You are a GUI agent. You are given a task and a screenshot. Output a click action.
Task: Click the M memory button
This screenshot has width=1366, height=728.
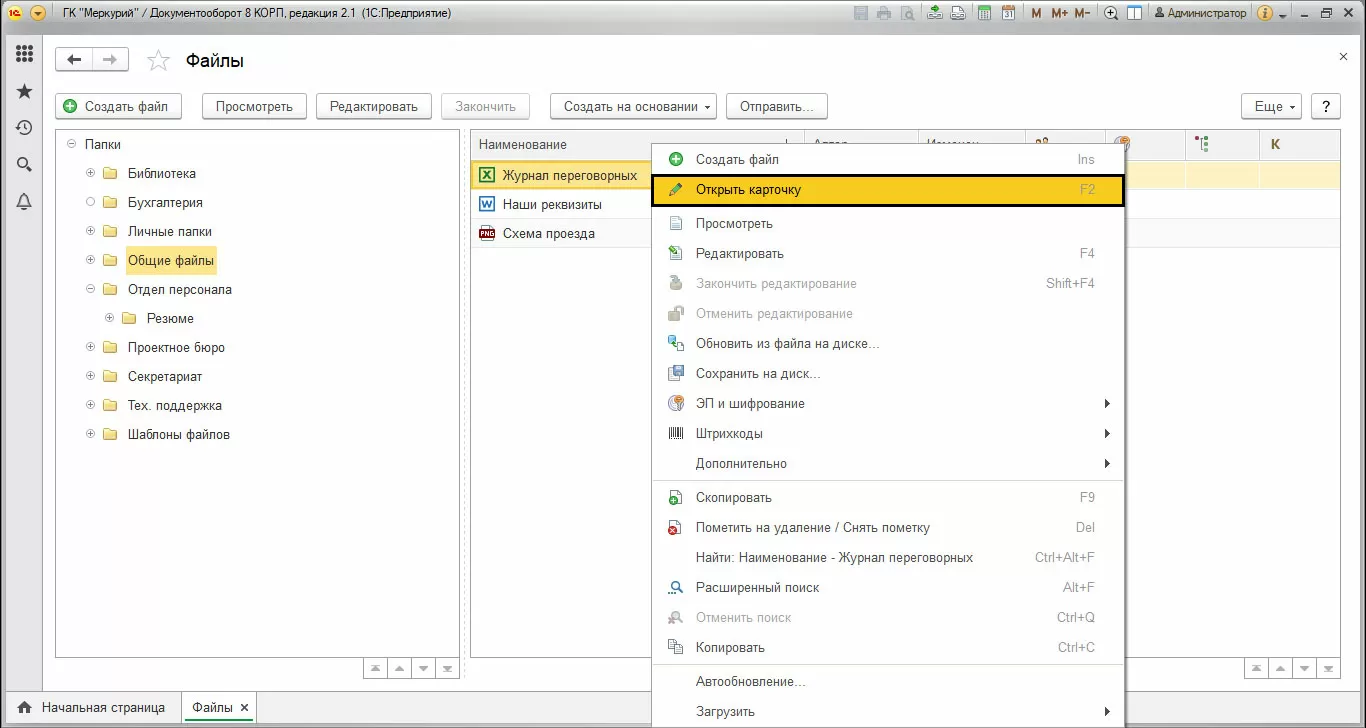point(1036,13)
